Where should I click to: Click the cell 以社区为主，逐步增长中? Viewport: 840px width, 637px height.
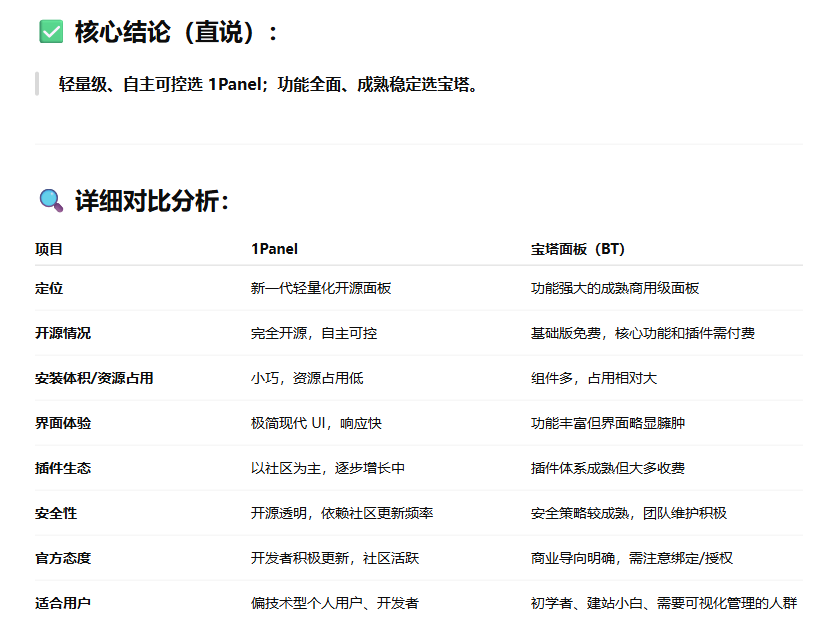pyautogui.click(x=328, y=468)
